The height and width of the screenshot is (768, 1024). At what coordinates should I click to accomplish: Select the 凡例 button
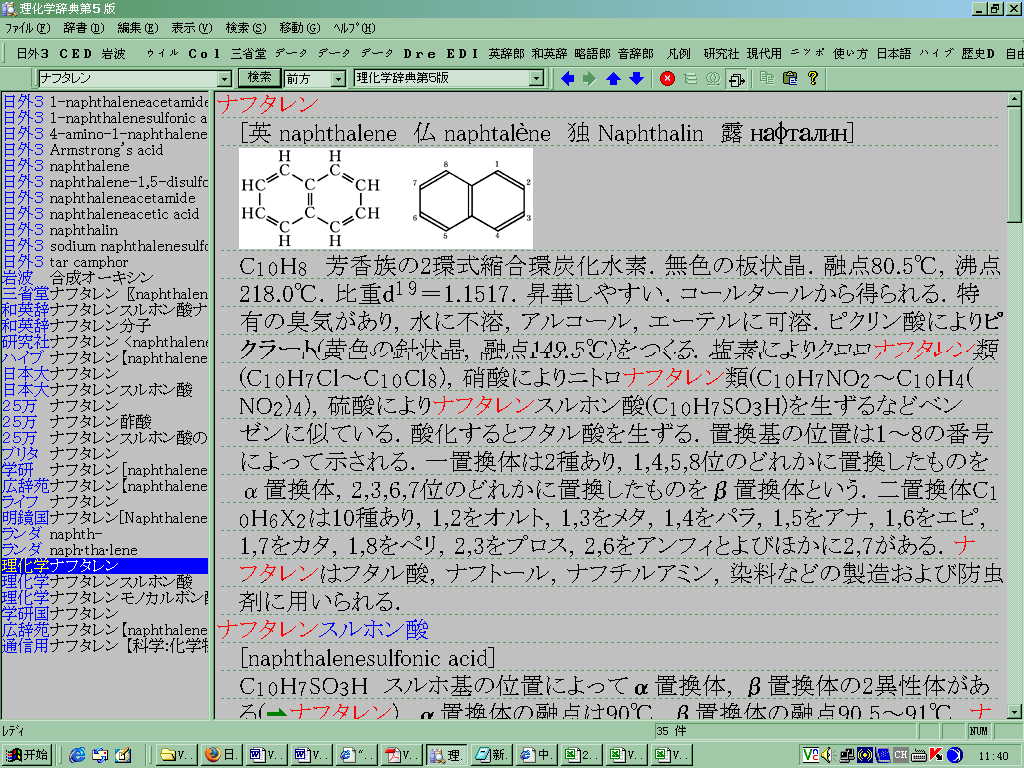[679, 54]
